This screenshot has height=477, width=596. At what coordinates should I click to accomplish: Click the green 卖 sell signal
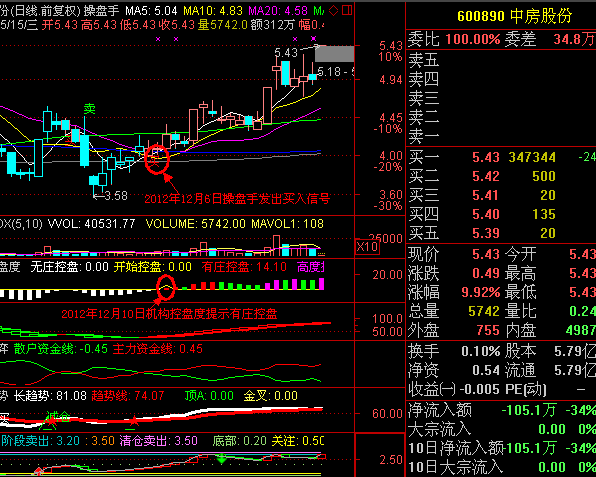click(x=90, y=109)
